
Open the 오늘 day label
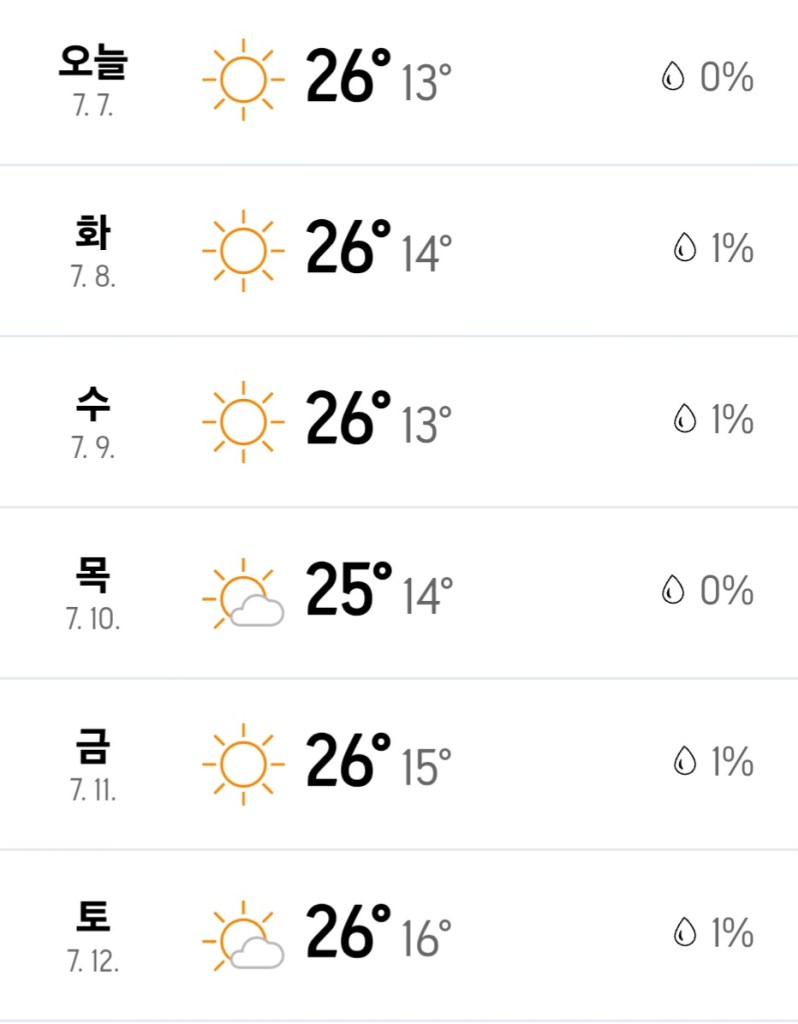coord(93,64)
